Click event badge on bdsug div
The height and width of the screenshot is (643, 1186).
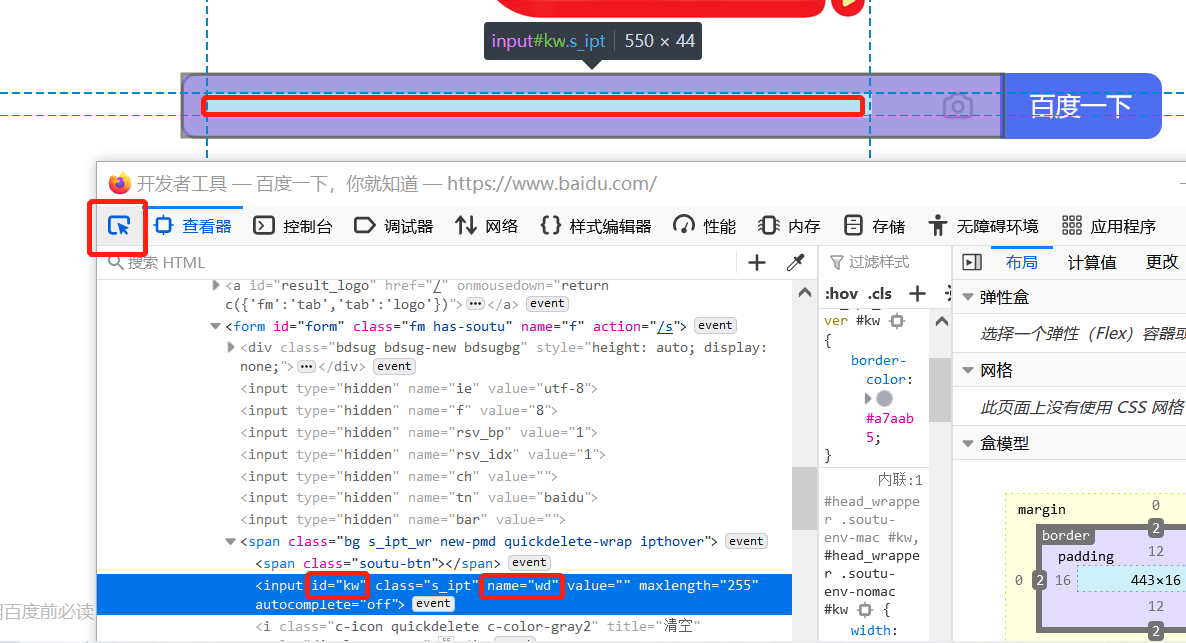tap(394, 366)
